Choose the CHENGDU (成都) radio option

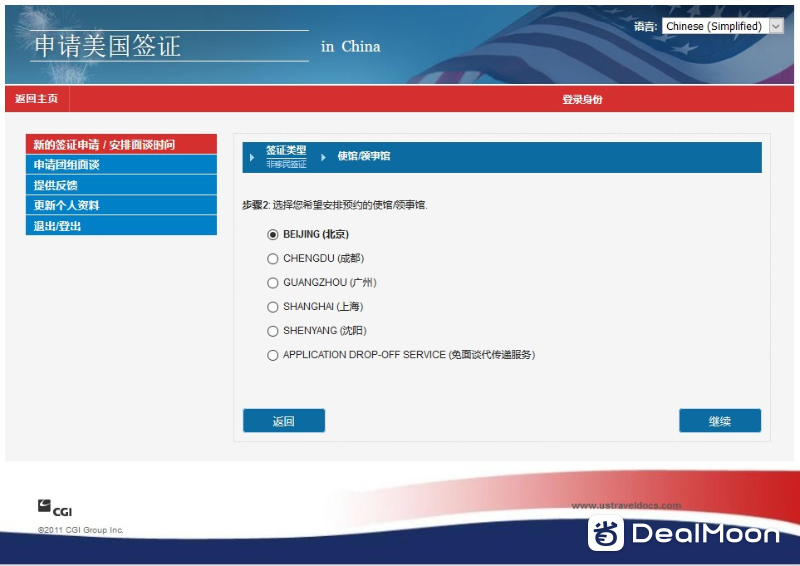[272, 259]
